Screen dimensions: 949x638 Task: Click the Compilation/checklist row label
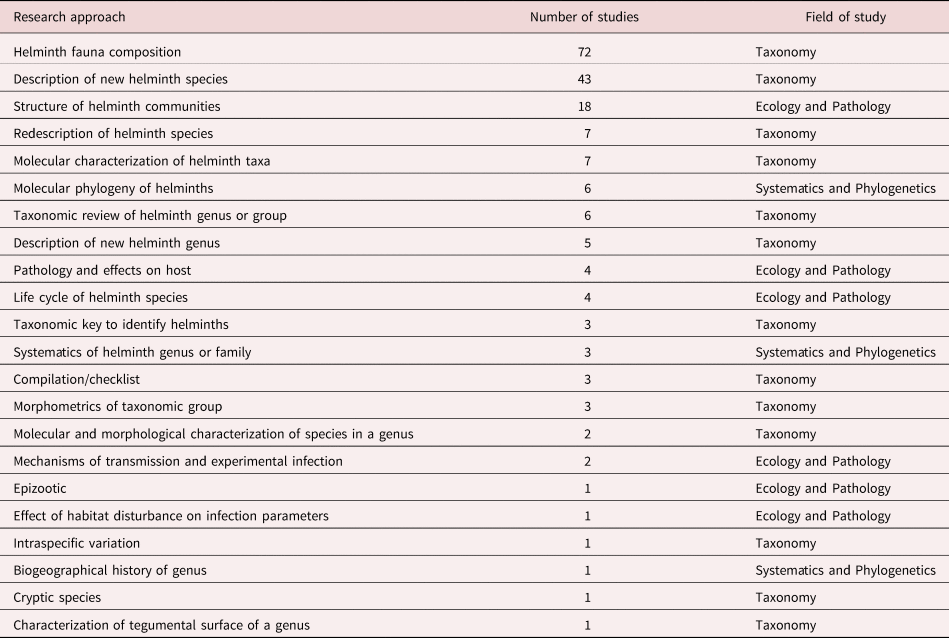coord(78,379)
